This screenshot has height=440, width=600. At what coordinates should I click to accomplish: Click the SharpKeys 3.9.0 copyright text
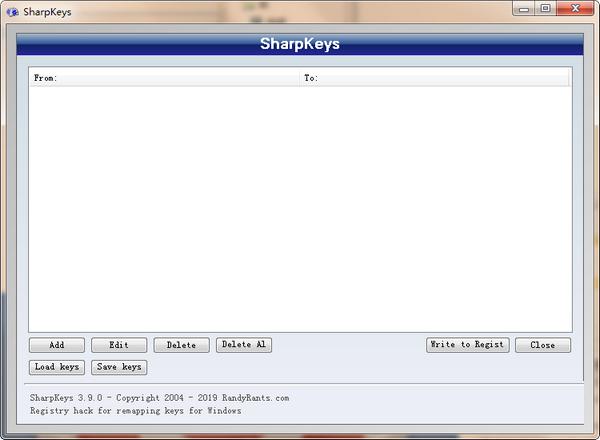pos(160,398)
